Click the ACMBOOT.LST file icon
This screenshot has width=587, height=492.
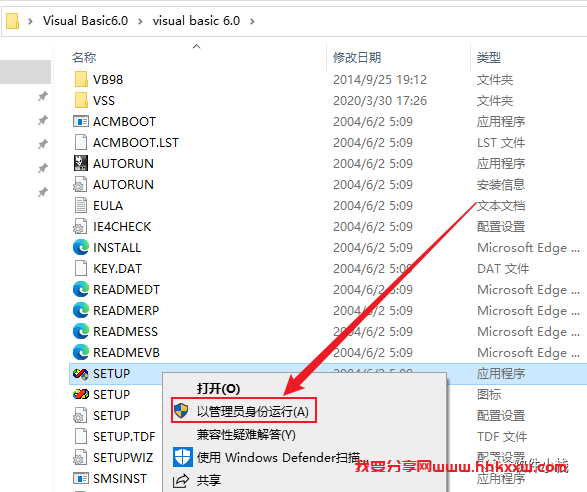point(81,142)
